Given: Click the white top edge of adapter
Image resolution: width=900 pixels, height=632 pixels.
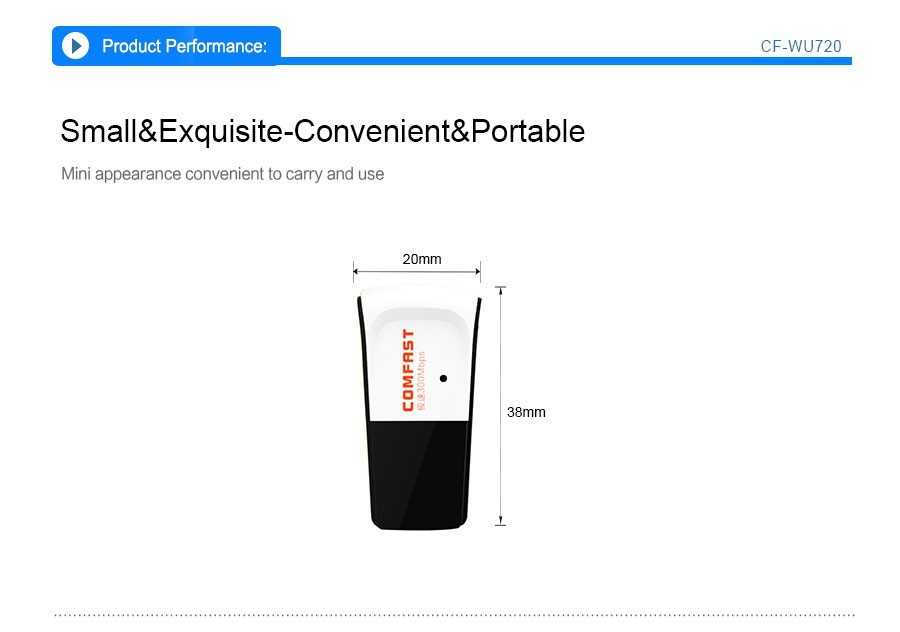Looking at the screenshot, I should 416,297.
